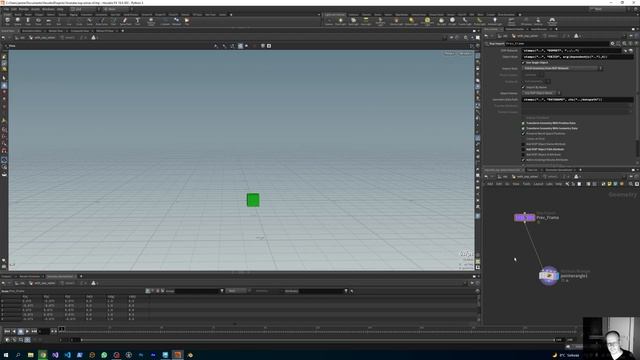This screenshot has height=360, width=640.
Task: Toggle Transform Geometry With Geometry Data
Action: point(523,128)
